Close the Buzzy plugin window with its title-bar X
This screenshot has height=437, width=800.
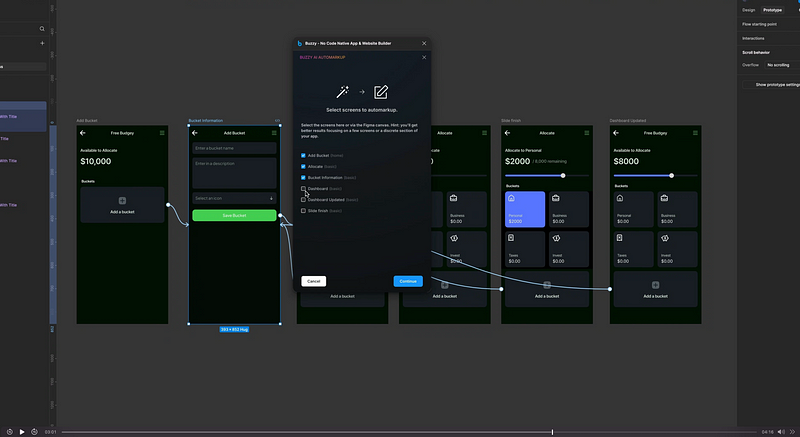(424, 43)
